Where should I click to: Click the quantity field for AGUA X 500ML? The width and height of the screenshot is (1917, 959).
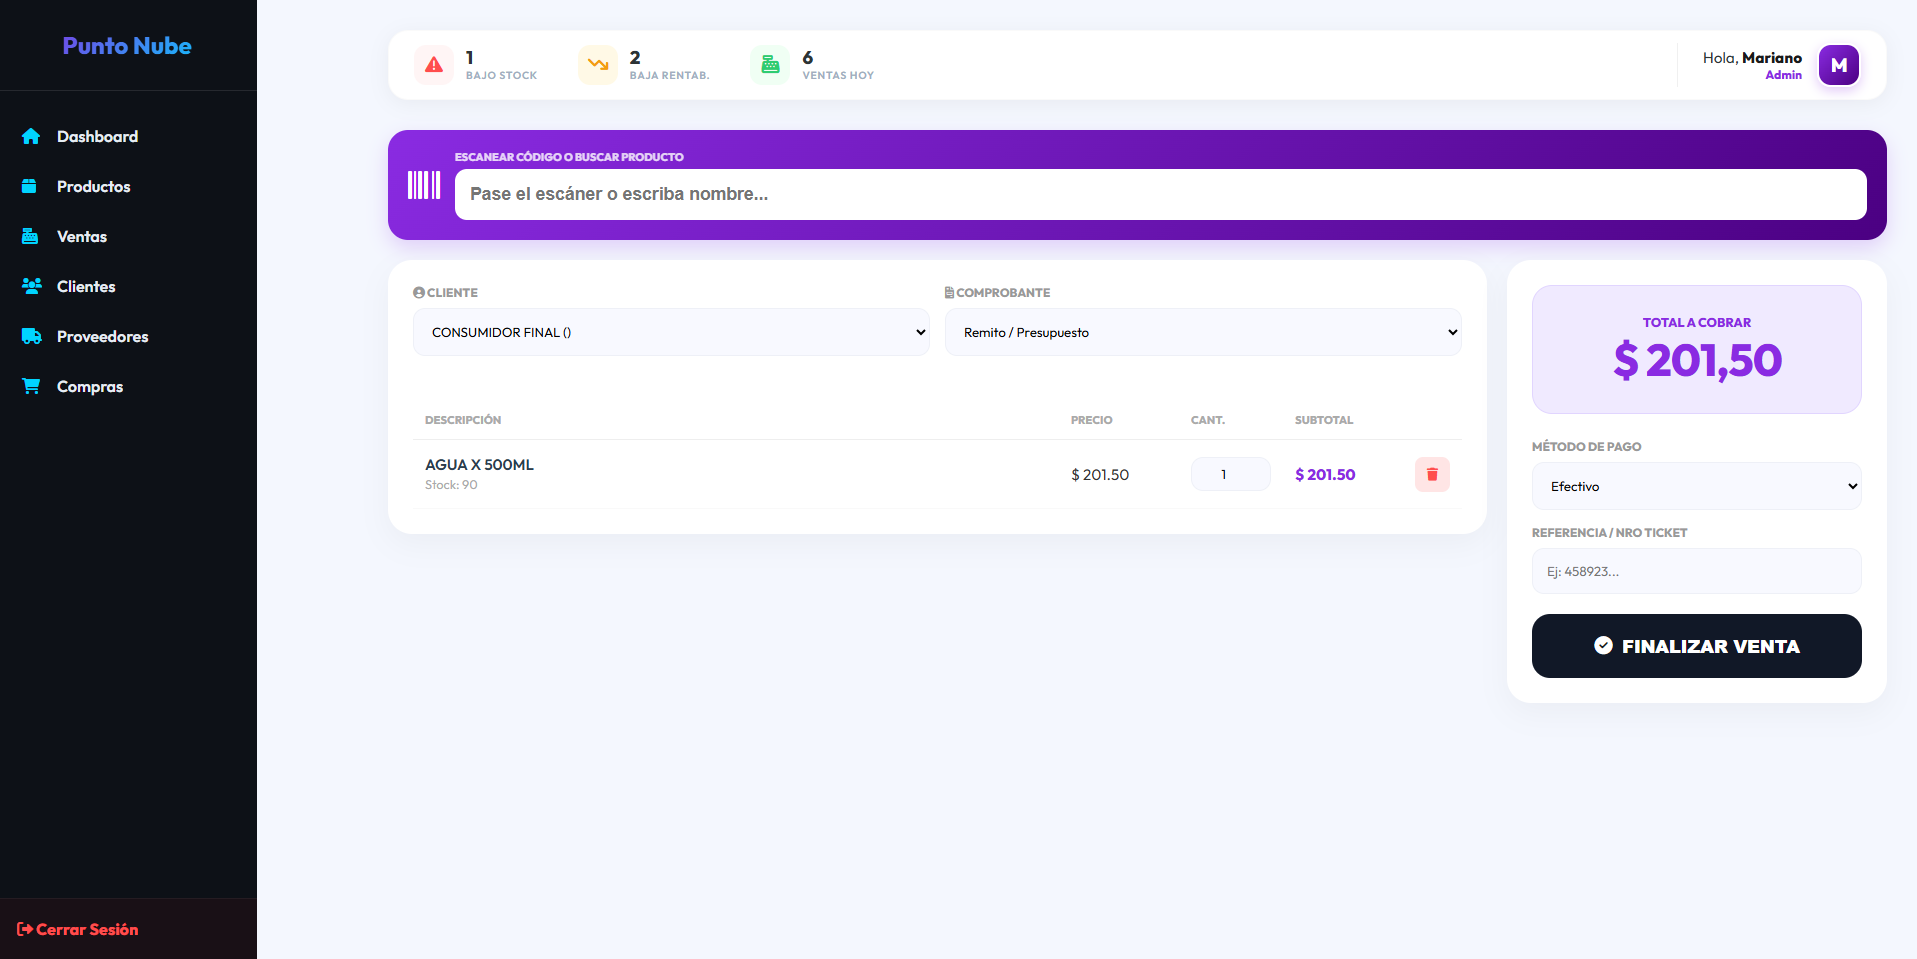1230,474
